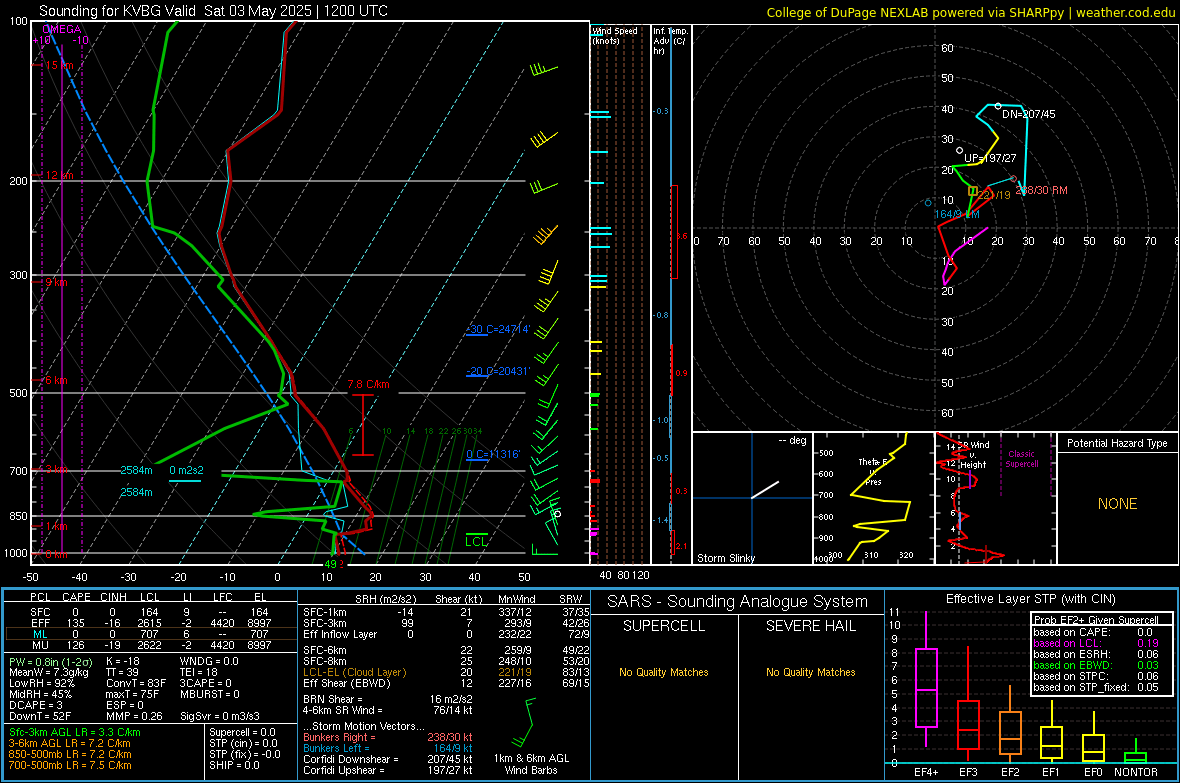Click the 'UP=197/27' hodograph marker label
Image resolution: width=1180 pixels, height=783 pixels.
tap(990, 158)
